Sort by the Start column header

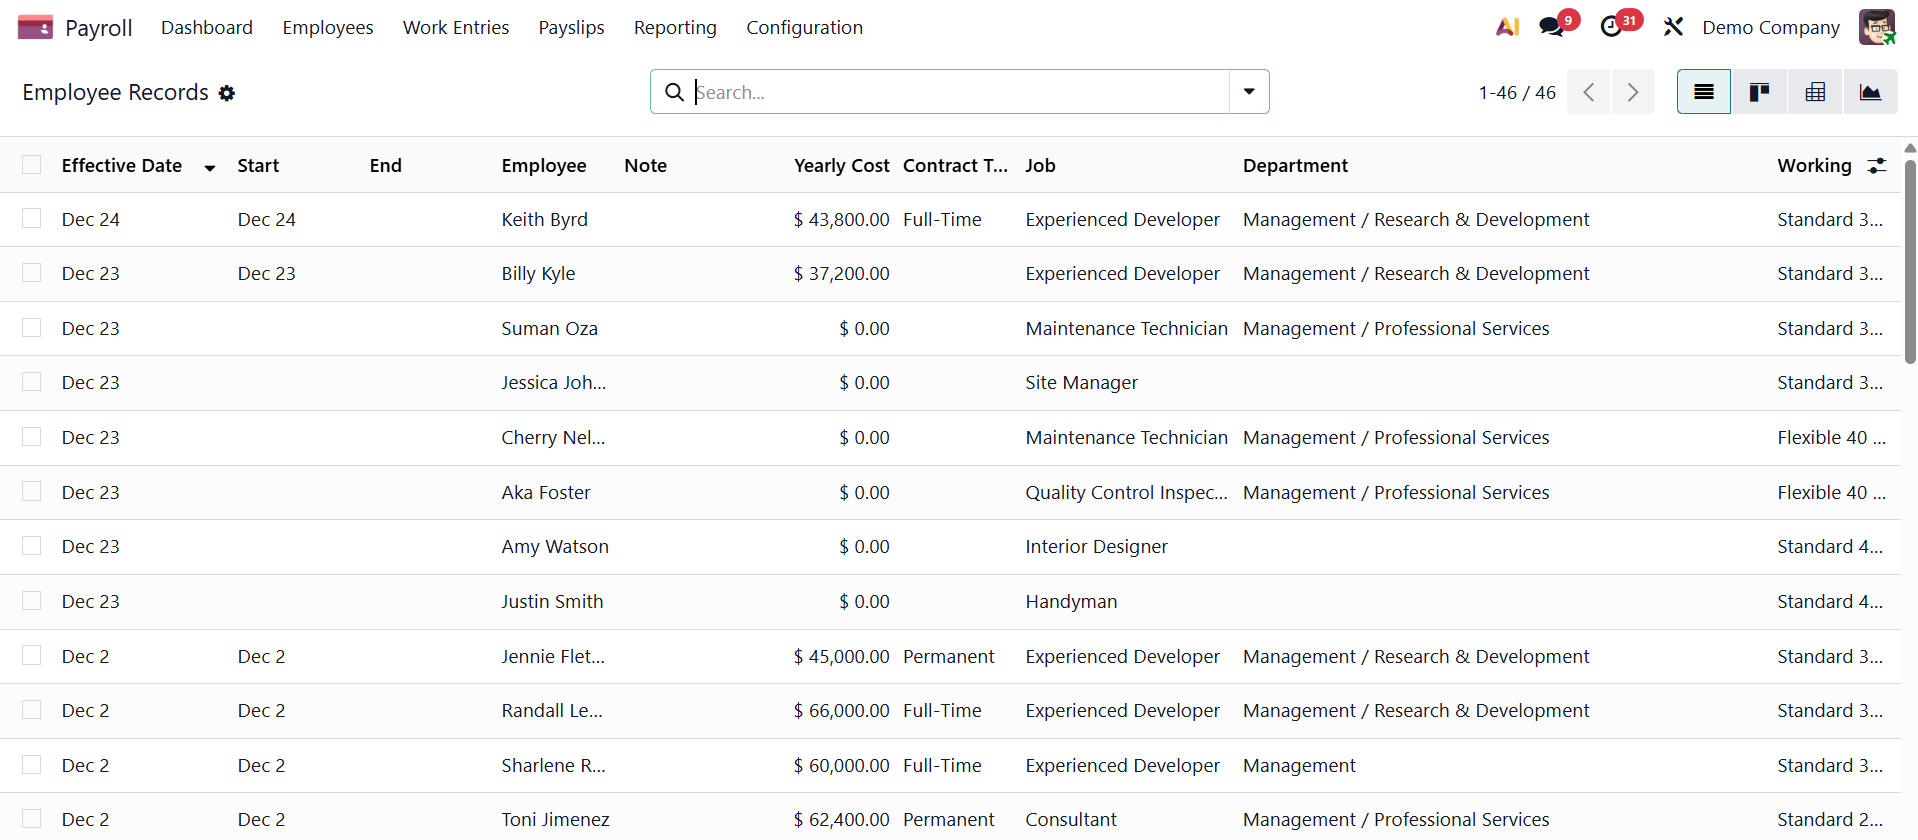[x=258, y=166]
